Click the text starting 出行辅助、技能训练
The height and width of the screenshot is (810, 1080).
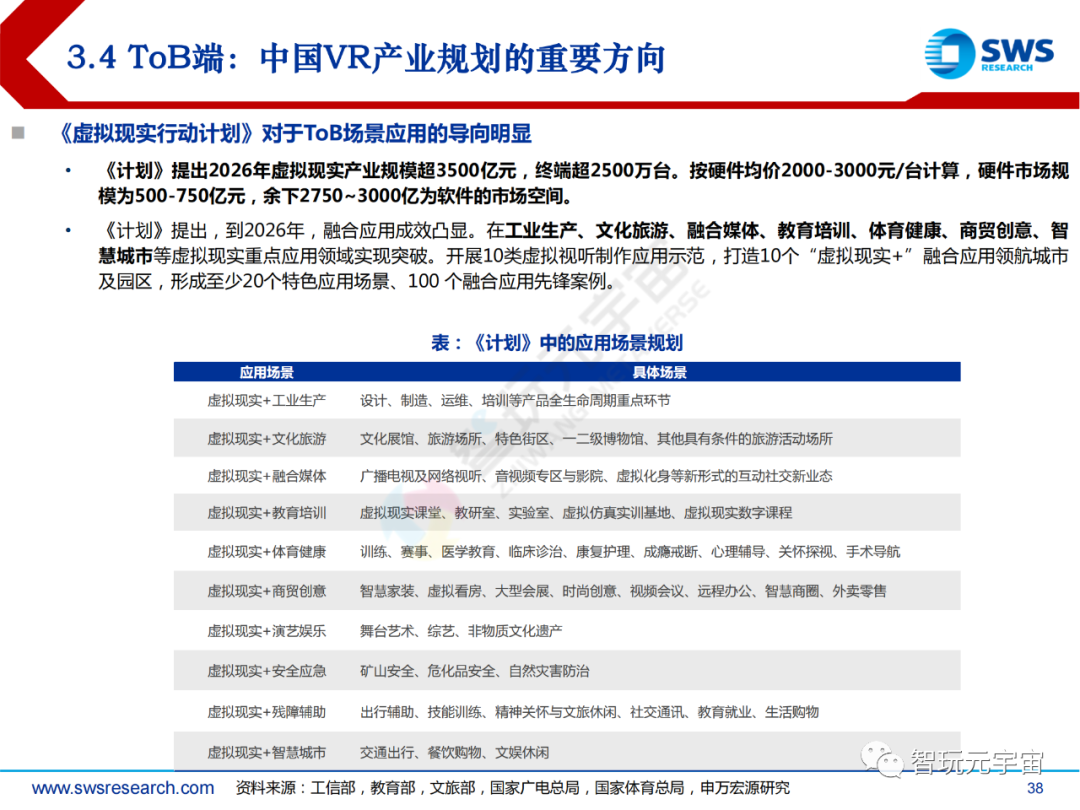pos(590,712)
